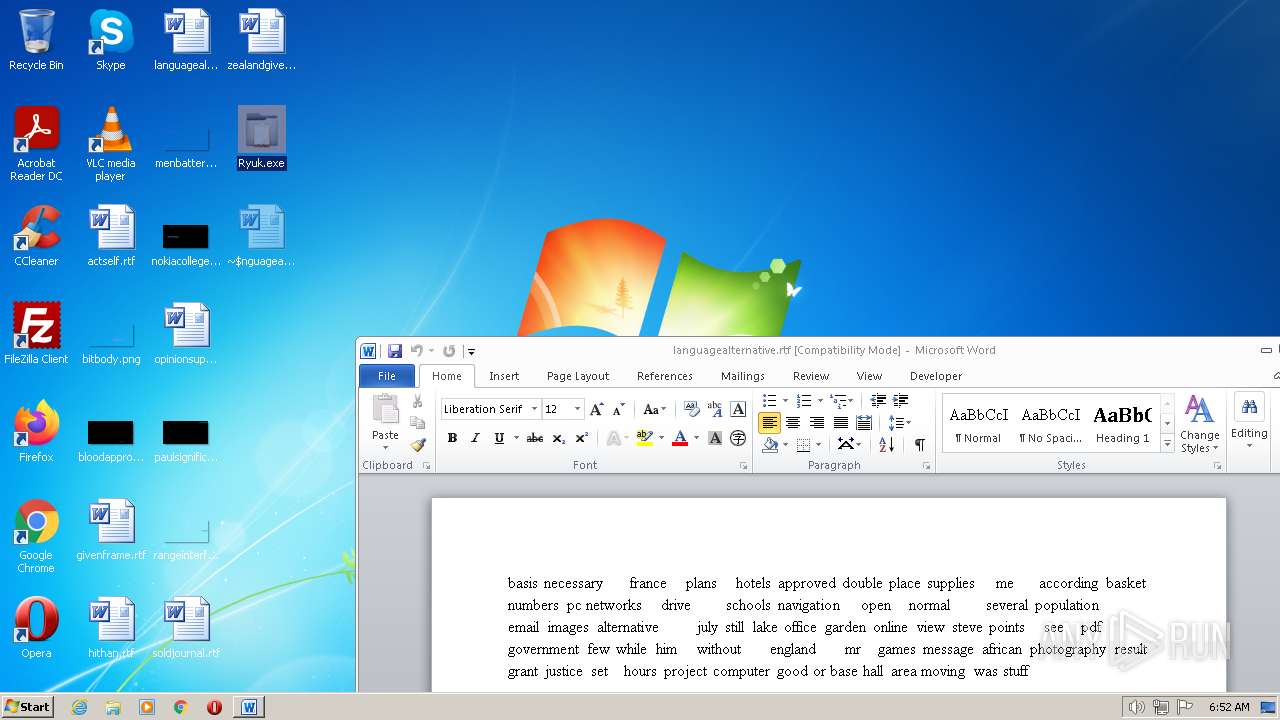Open the File tab
The image size is (1280, 720).
387,376
